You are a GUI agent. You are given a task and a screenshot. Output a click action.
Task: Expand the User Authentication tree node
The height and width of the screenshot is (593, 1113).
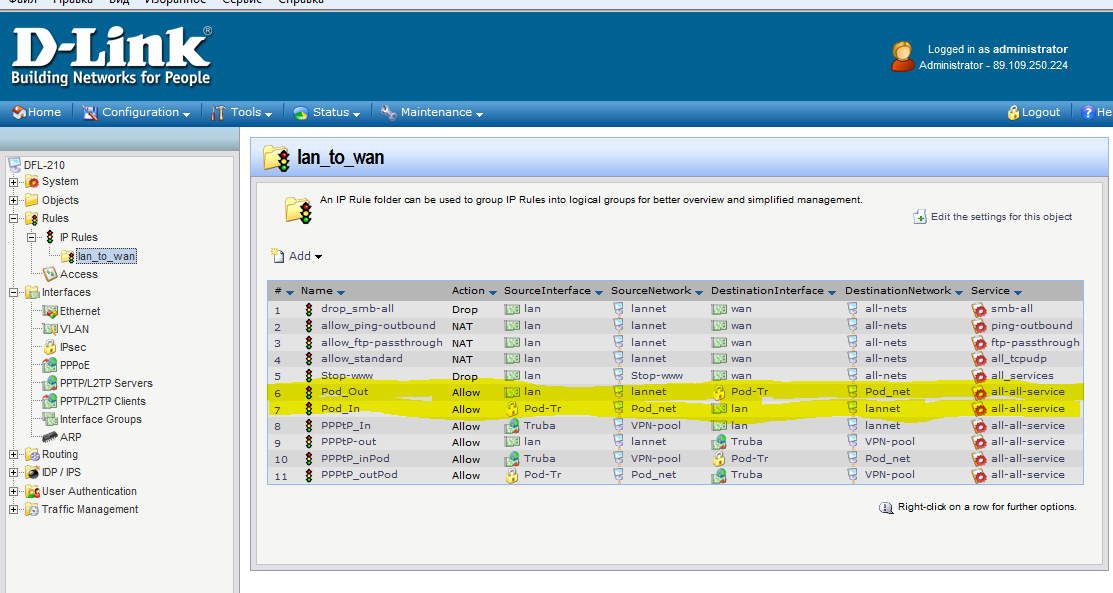[x=13, y=491]
